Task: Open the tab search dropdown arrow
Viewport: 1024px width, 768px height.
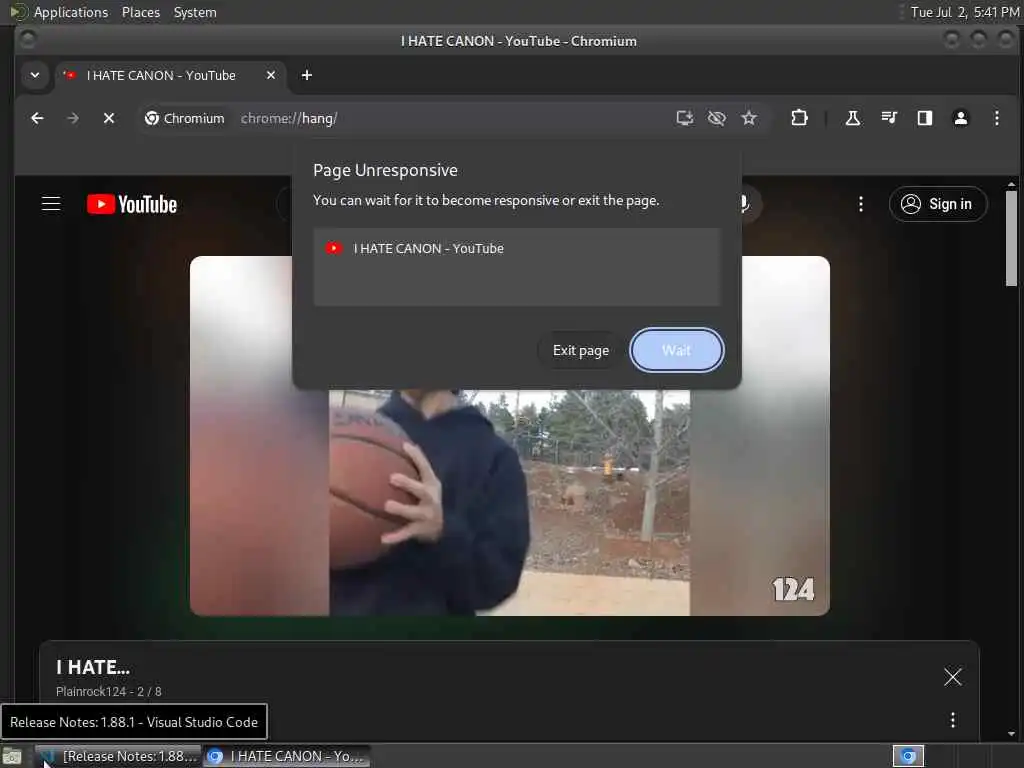Action: point(35,75)
